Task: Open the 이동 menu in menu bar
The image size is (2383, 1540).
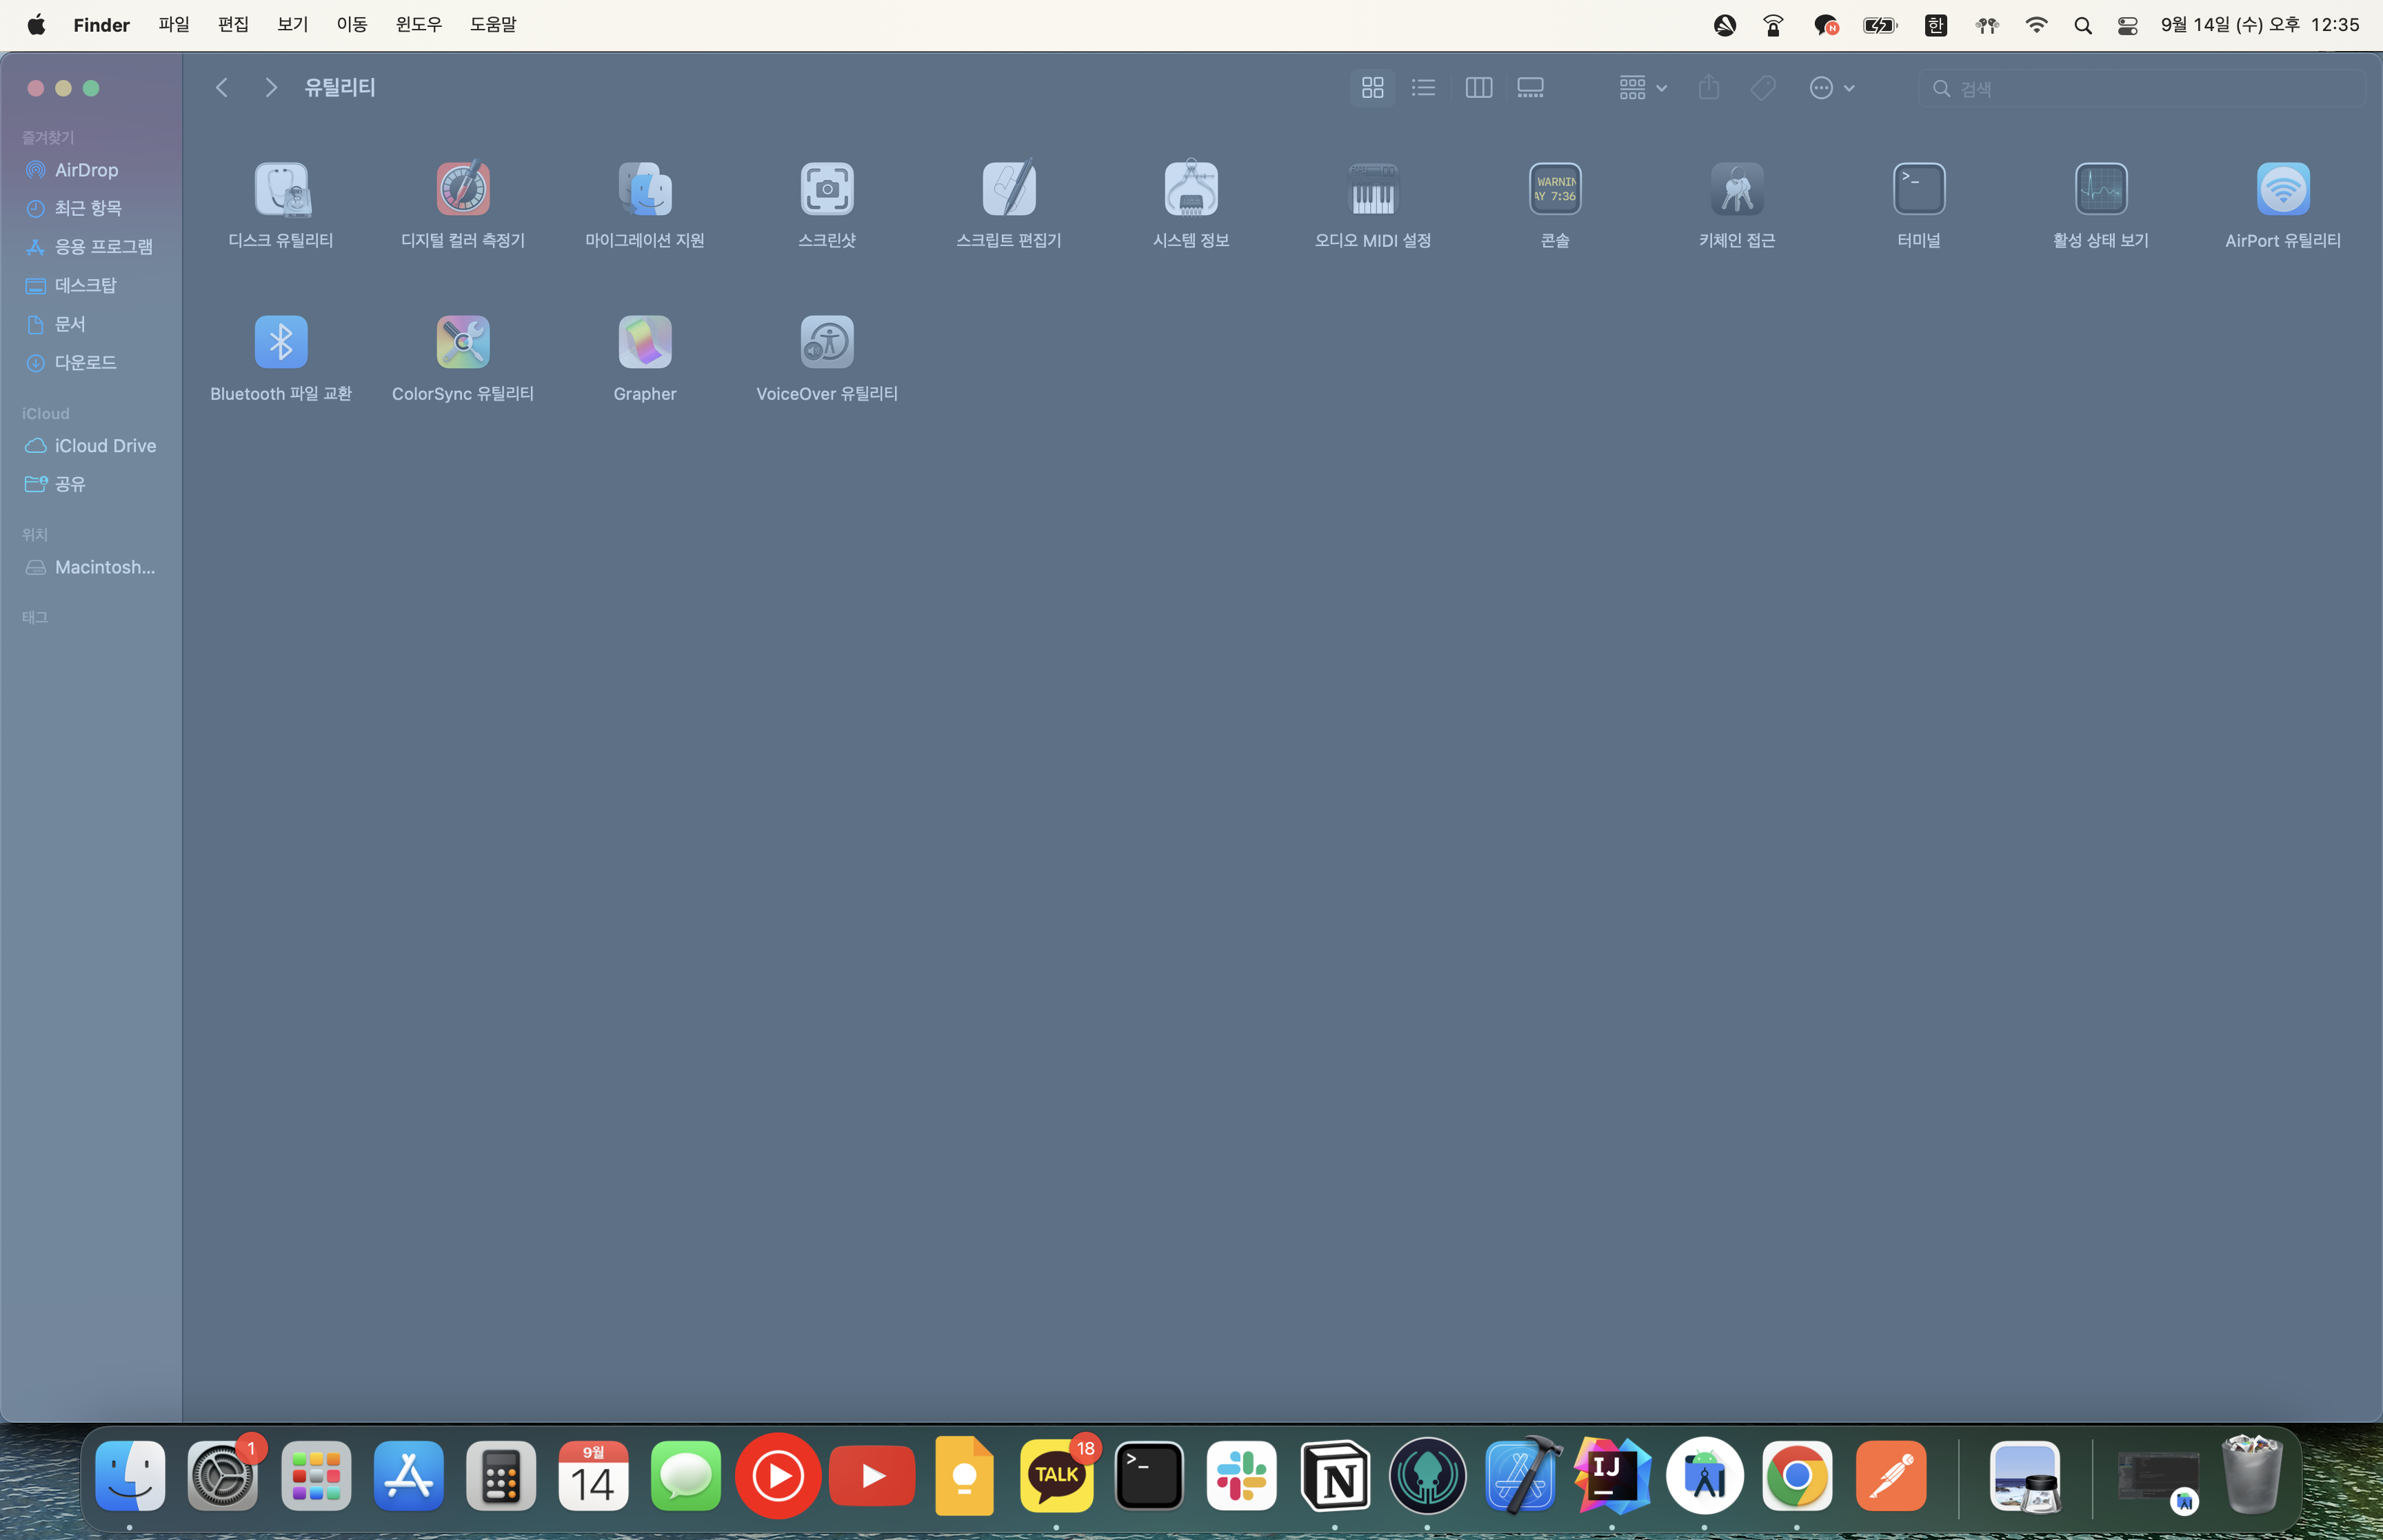Action: [x=352, y=25]
